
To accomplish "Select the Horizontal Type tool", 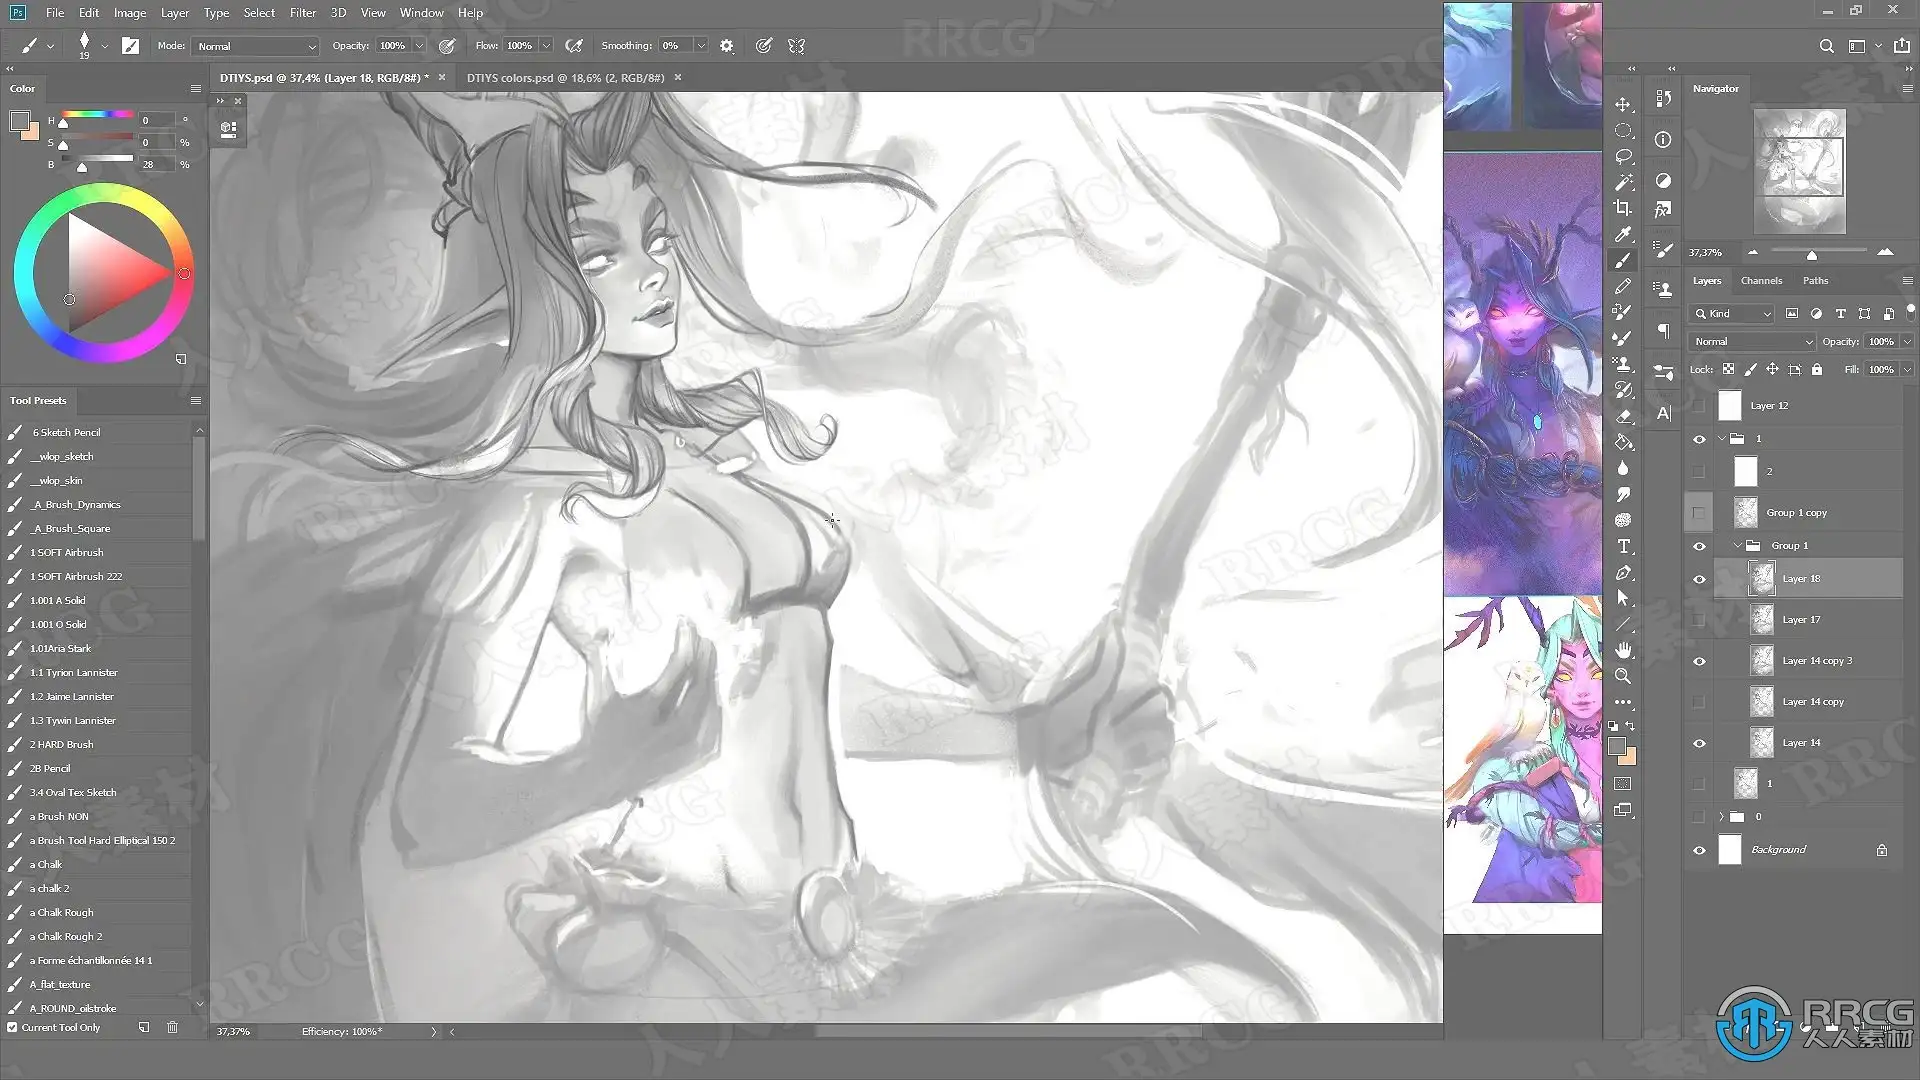I will [x=1623, y=546].
